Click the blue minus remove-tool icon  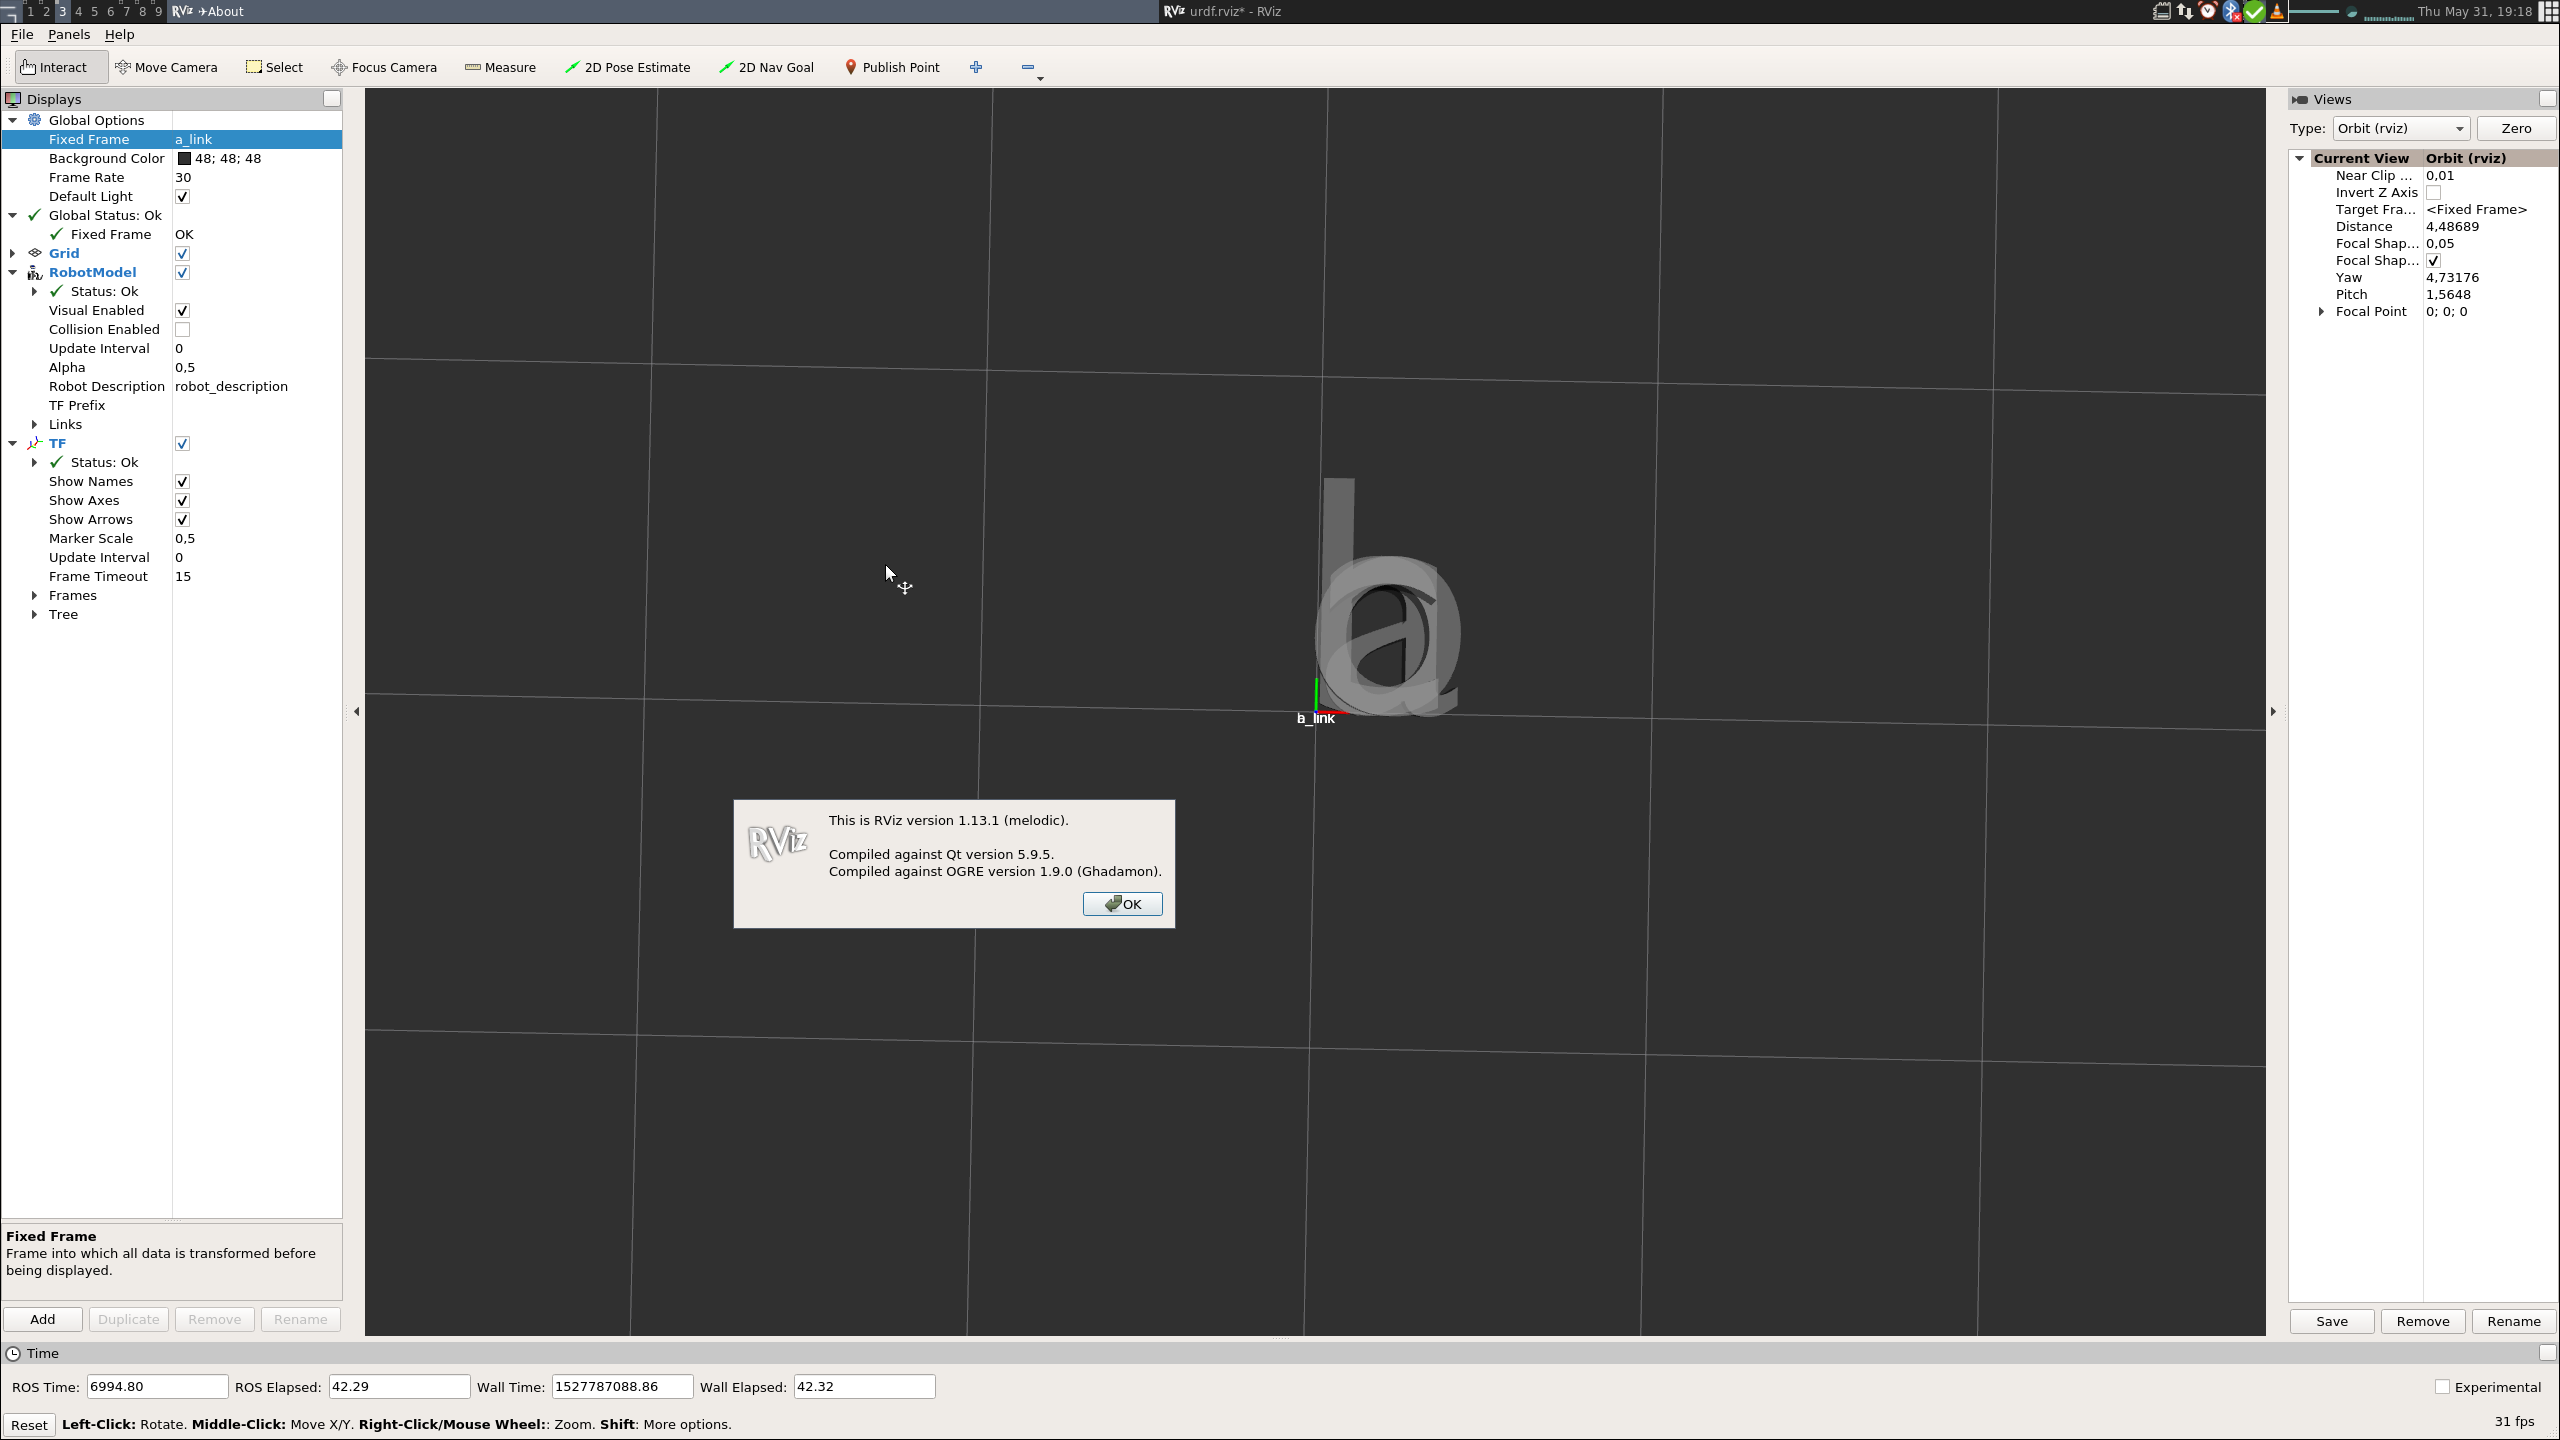[1027, 67]
